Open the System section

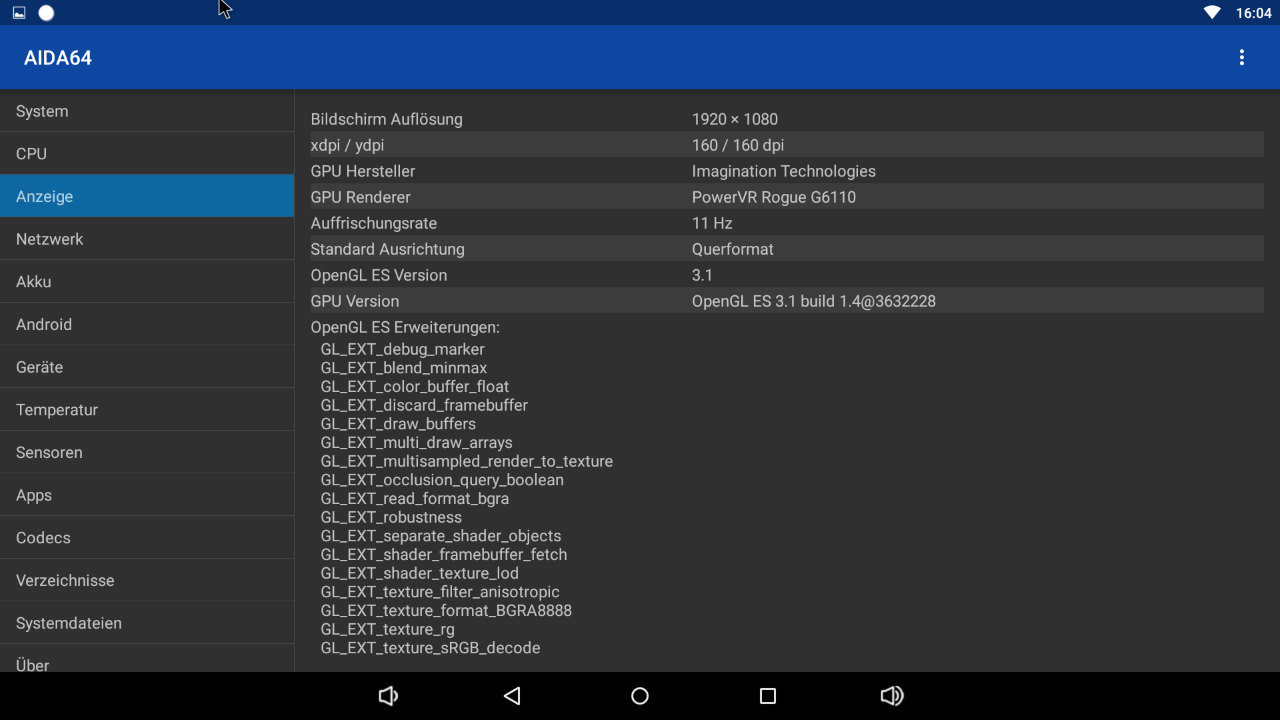pyautogui.click(x=147, y=111)
